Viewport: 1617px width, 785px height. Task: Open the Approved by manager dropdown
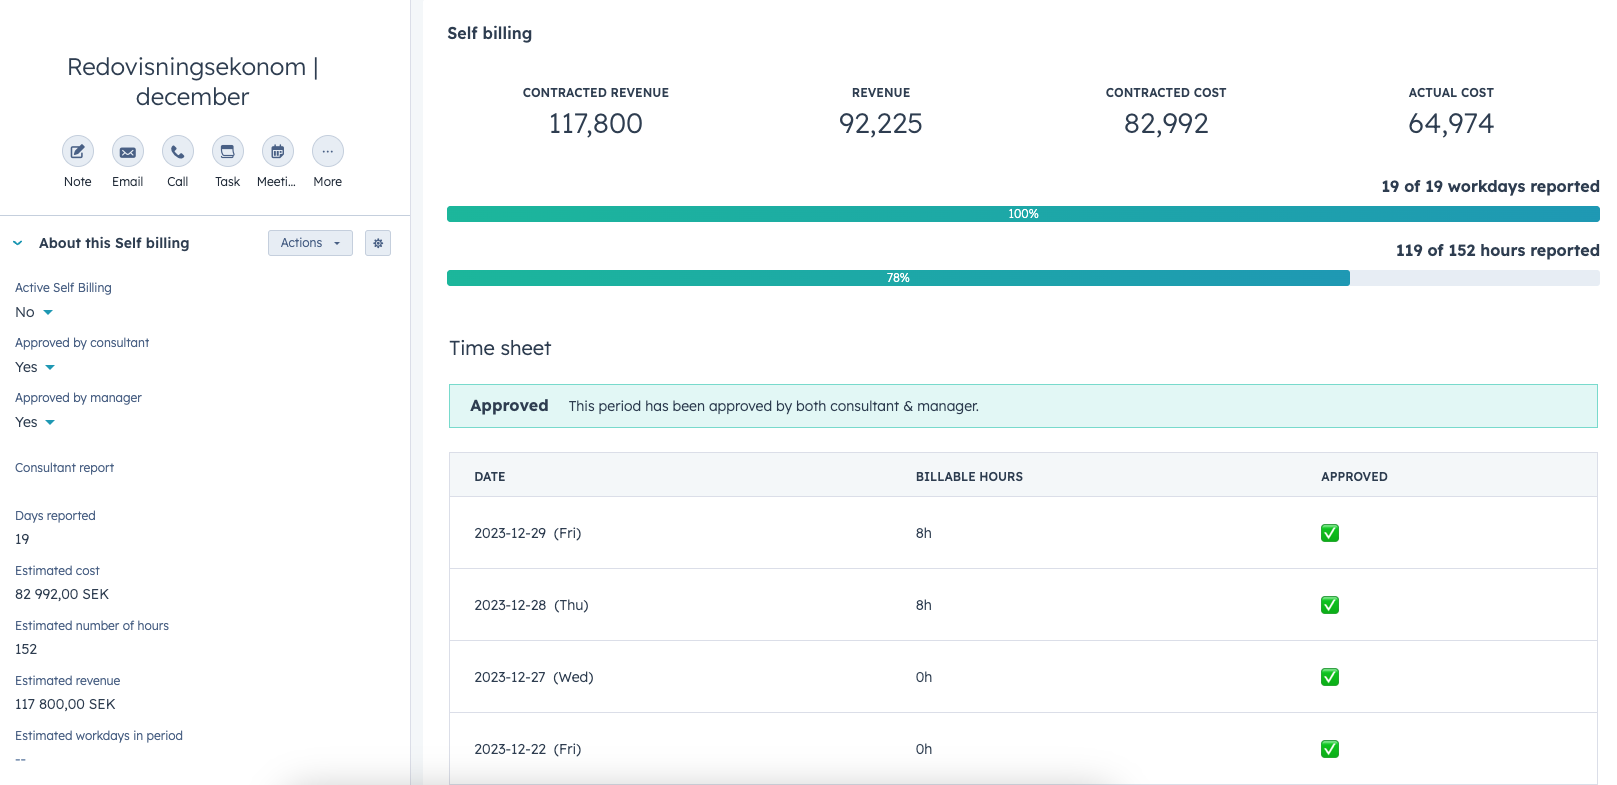(x=36, y=423)
